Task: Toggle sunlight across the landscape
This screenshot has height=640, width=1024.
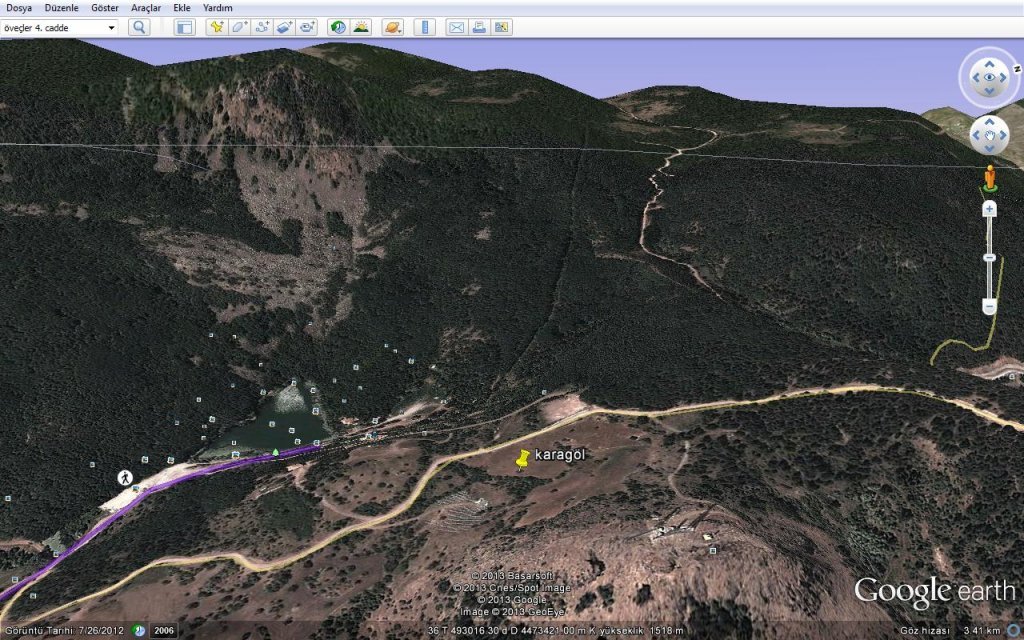Action: pos(360,27)
